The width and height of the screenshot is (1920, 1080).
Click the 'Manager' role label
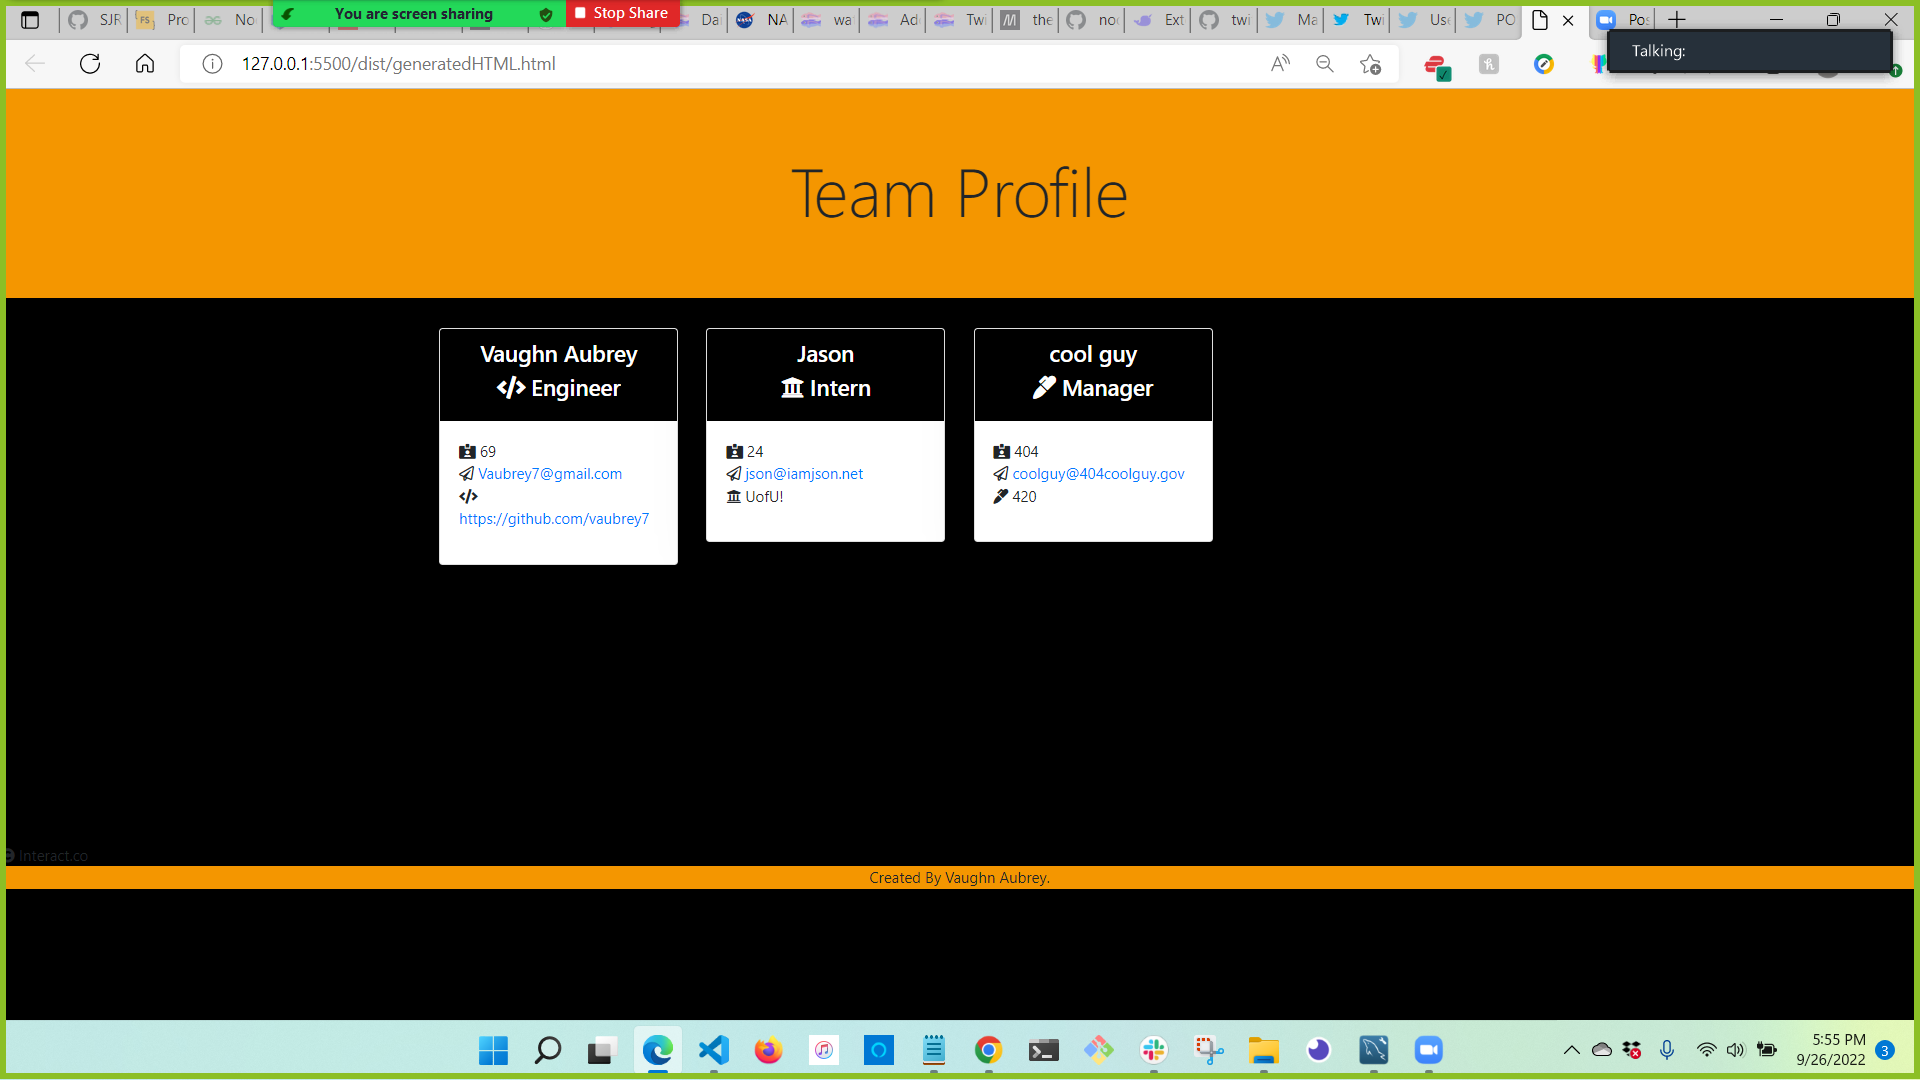pyautogui.click(x=1107, y=389)
